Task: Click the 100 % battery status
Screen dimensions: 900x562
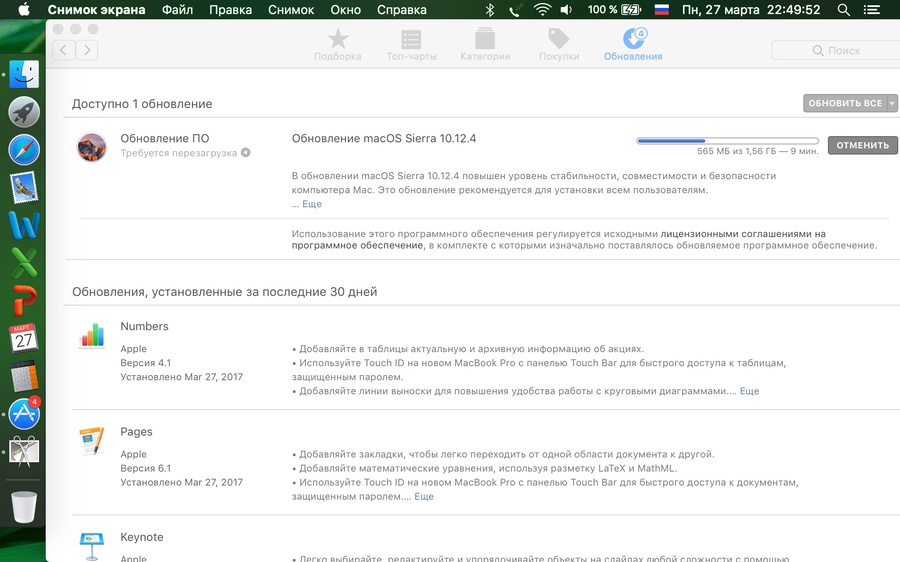Action: click(x=614, y=10)
